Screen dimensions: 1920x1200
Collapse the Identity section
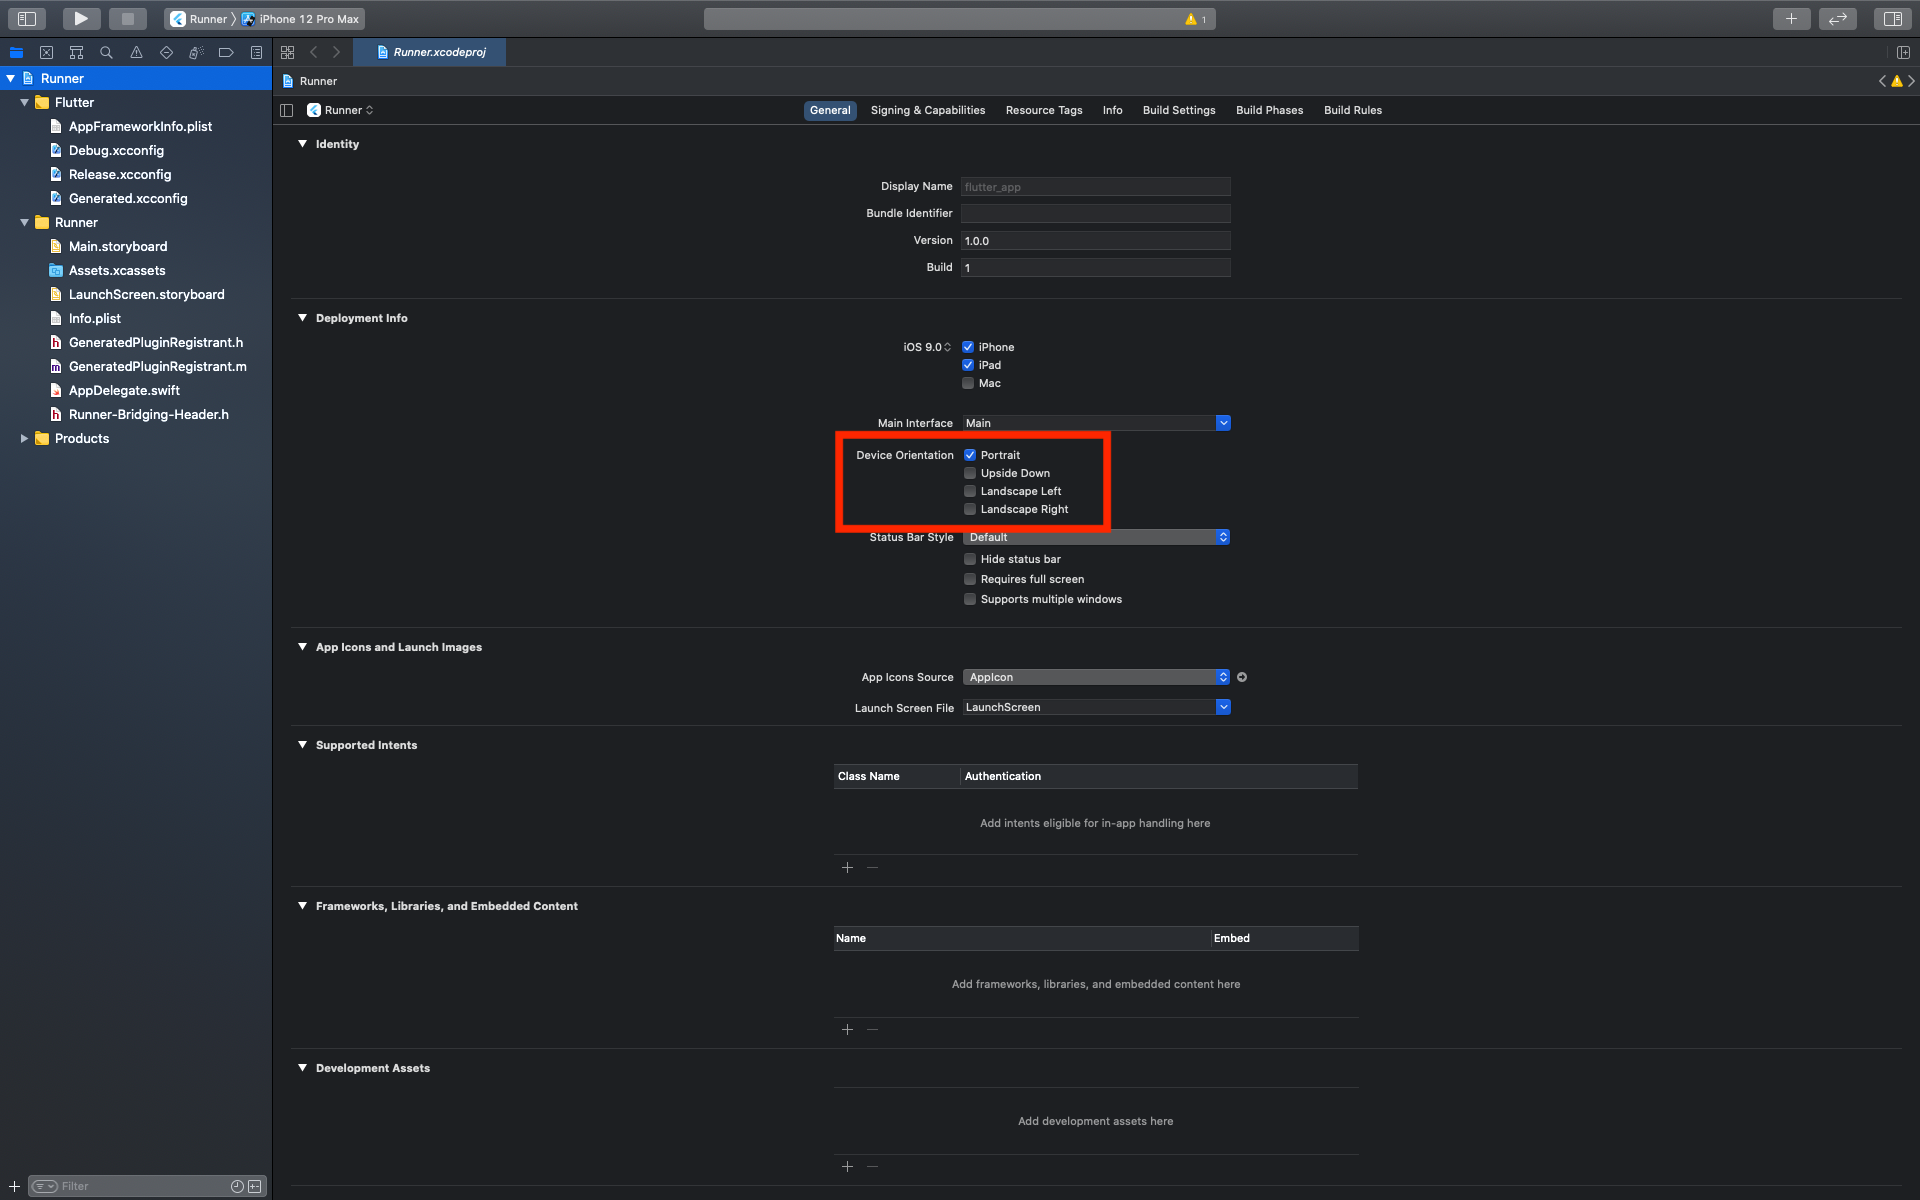coord(302,144)
